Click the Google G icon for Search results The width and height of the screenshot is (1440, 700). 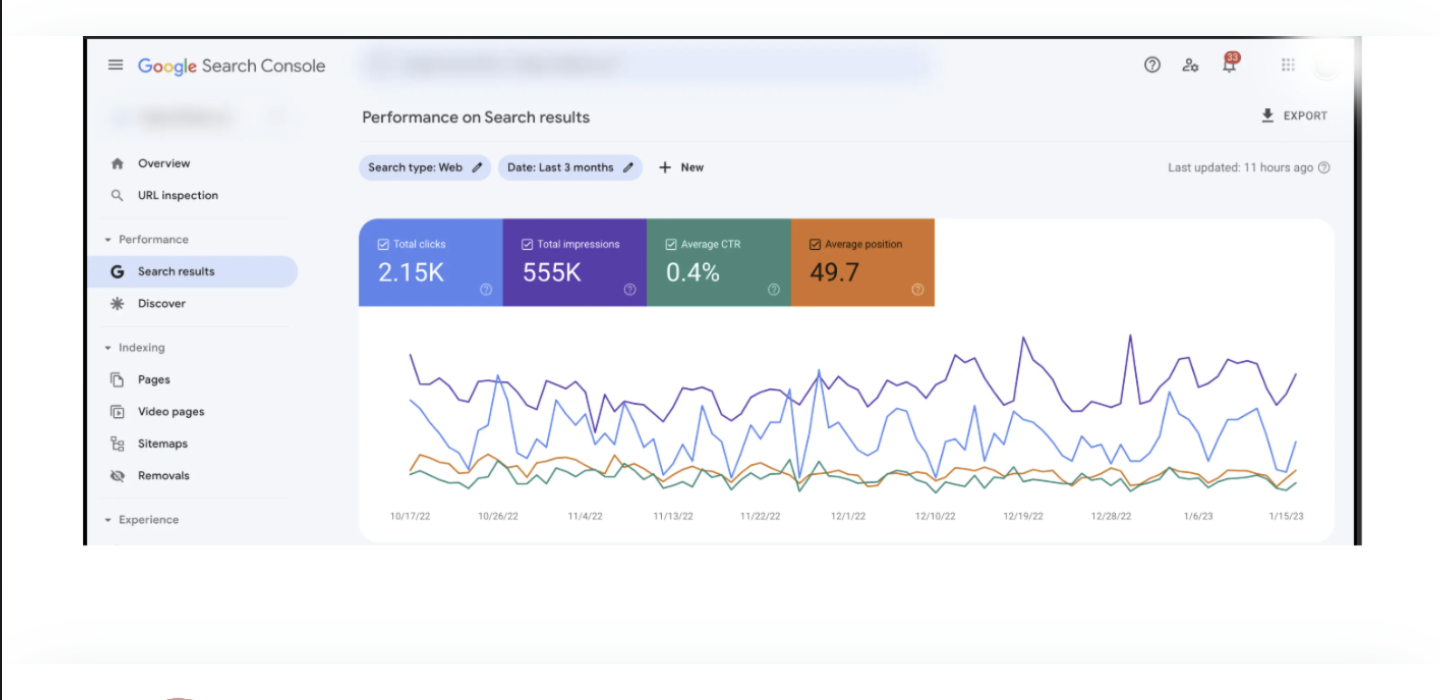pyautogui.click(x=117, y=271)
